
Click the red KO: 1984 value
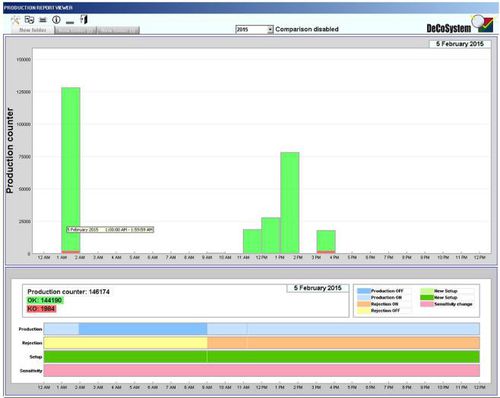click(41, 309)
